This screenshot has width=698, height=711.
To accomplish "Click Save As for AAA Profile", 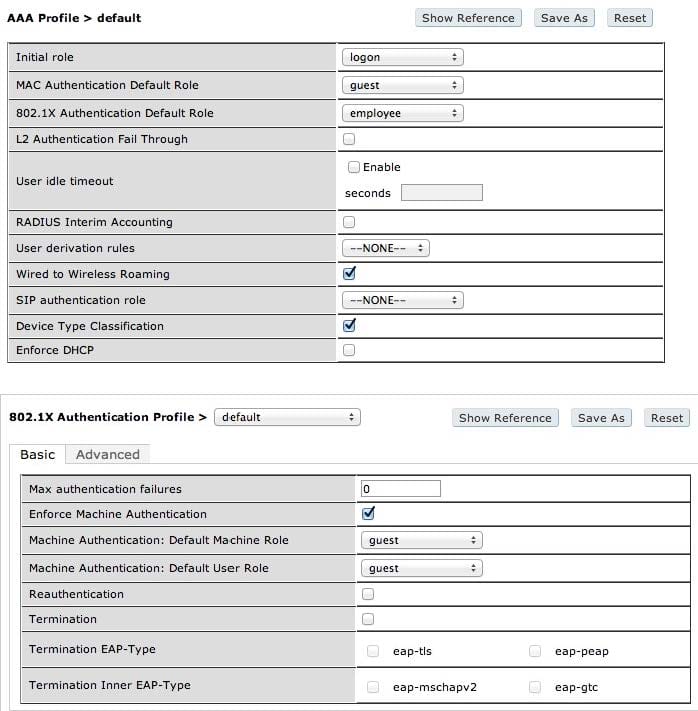I will (564, 18).
